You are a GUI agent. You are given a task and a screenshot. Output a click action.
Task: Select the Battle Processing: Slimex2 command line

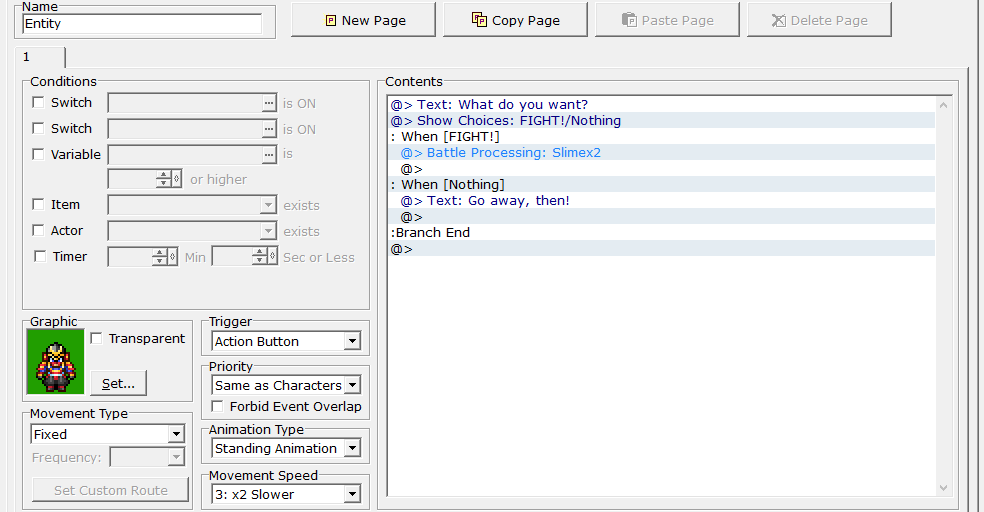(x=514, y=153)
